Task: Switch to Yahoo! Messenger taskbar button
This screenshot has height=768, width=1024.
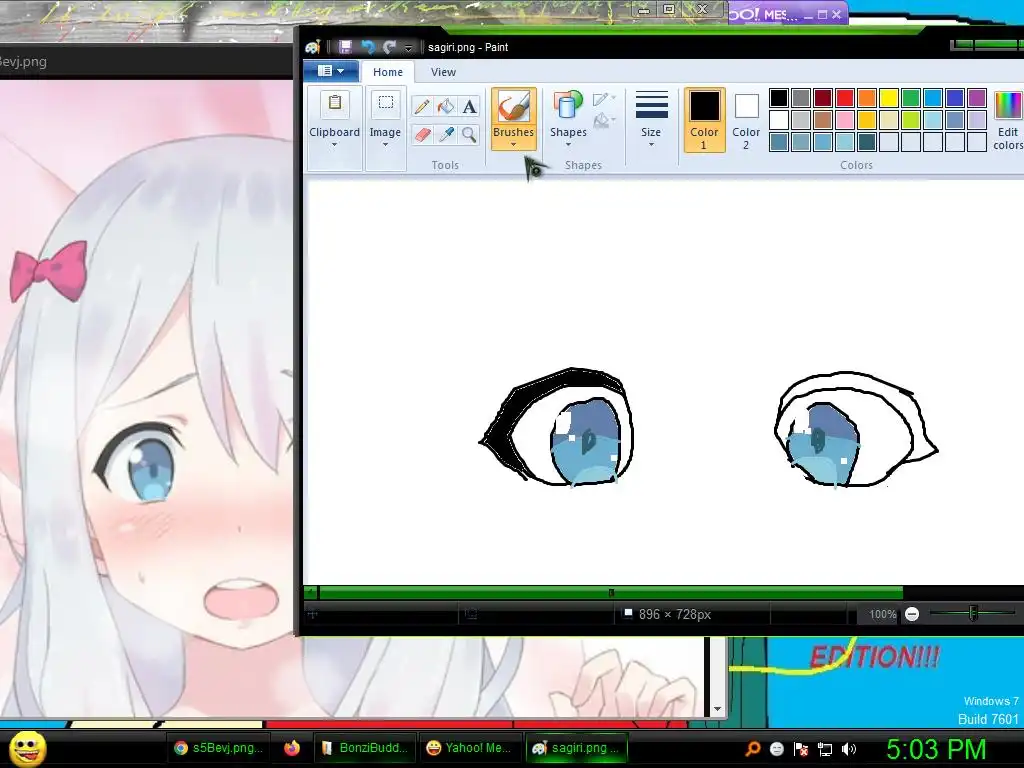Action: [x=469, y=748]
